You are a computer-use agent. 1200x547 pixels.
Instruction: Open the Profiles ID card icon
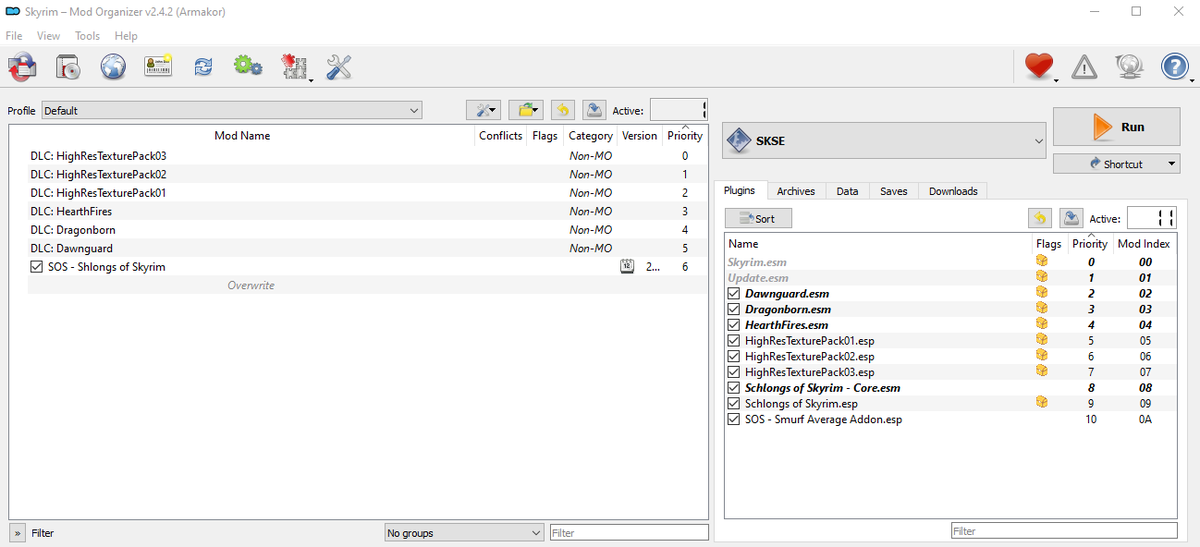pyautogui.click(x=158, y=67)
